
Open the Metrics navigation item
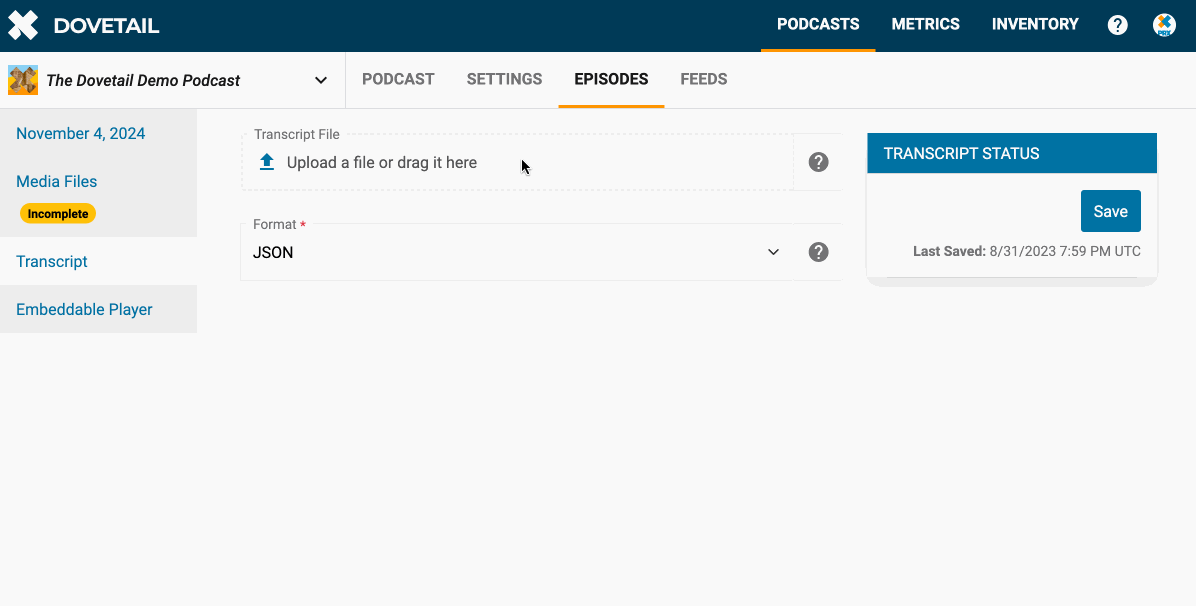tap(925, 24)
